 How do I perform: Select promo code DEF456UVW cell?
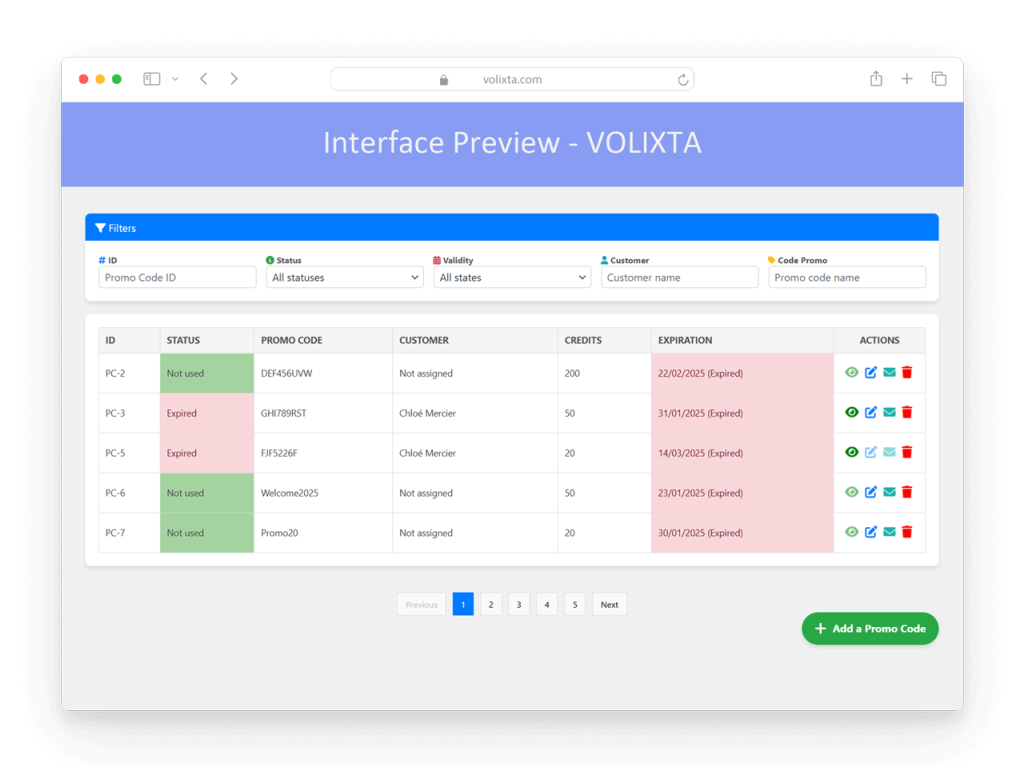pos(323,374)
